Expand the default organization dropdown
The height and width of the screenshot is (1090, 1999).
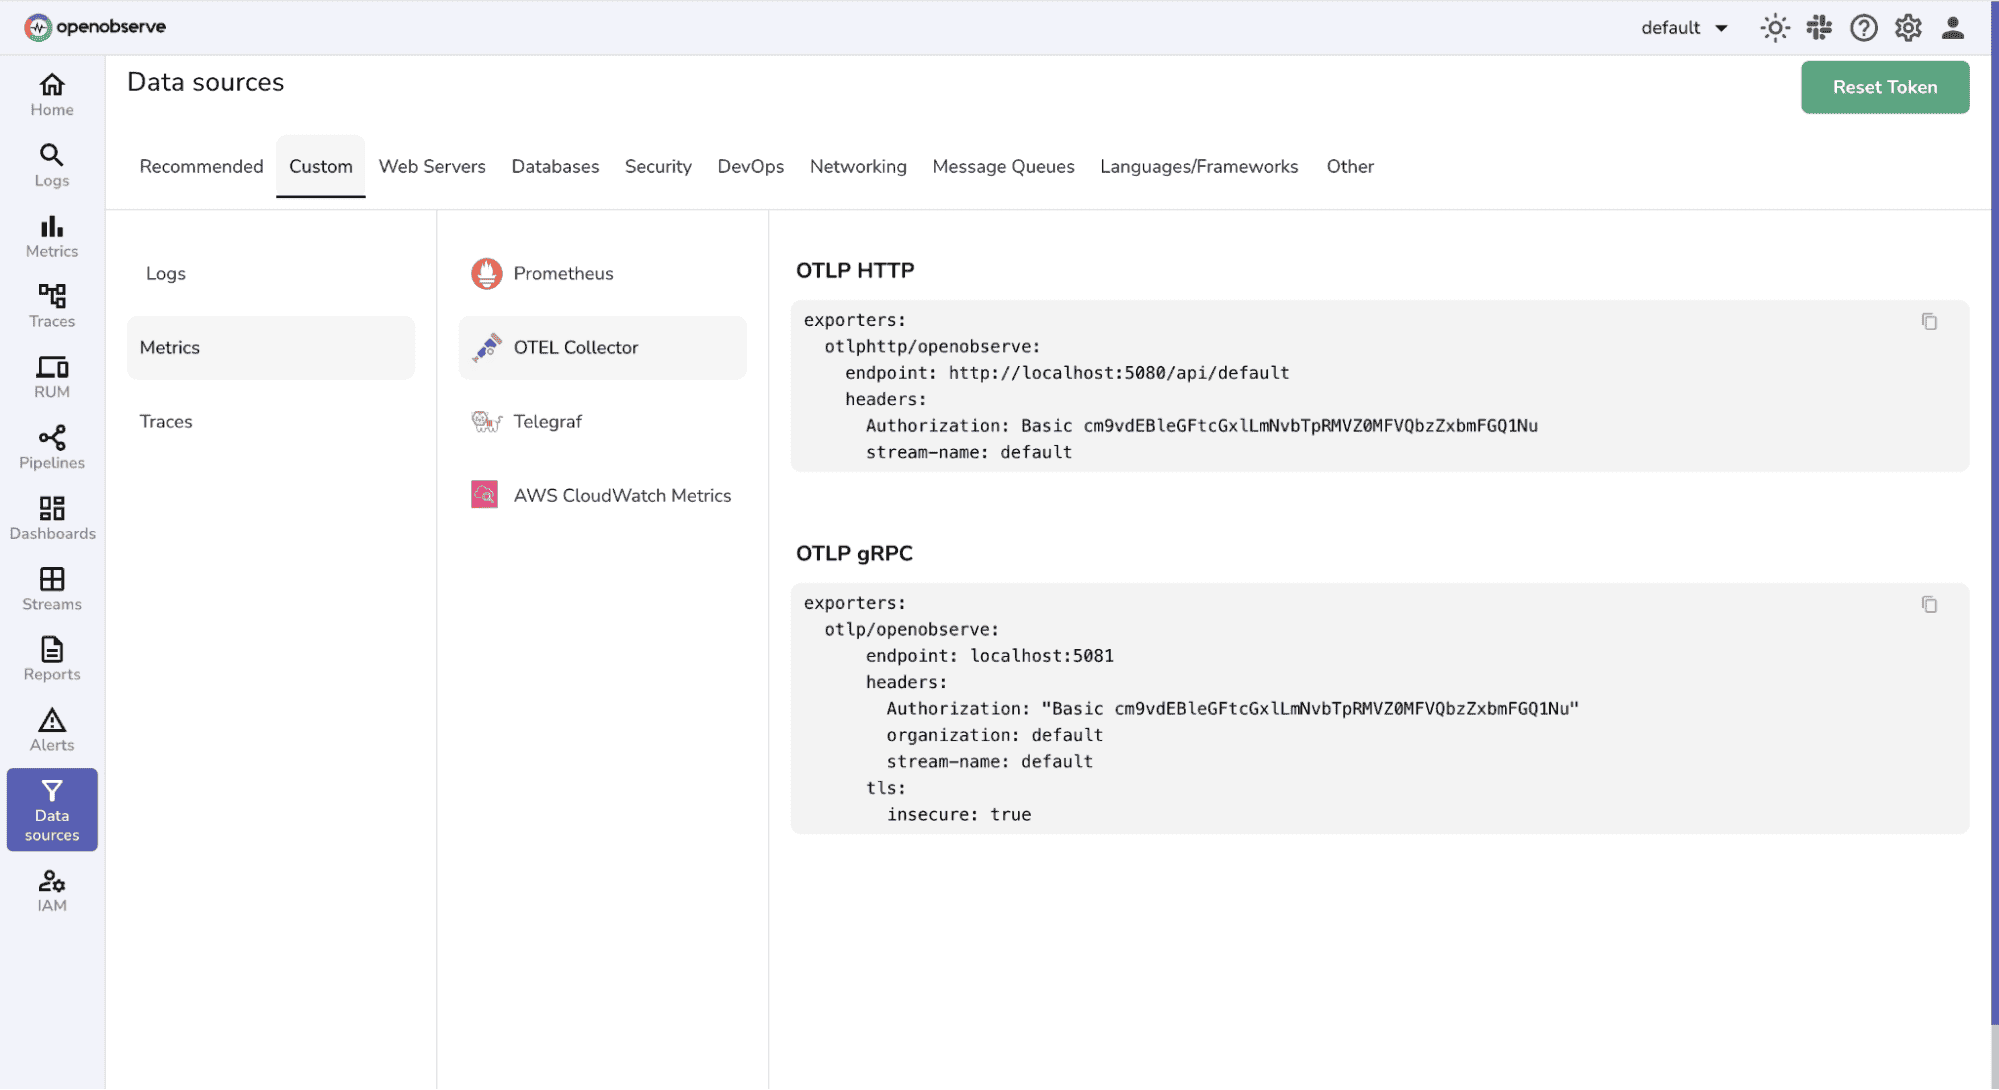tap(1685, 27)
